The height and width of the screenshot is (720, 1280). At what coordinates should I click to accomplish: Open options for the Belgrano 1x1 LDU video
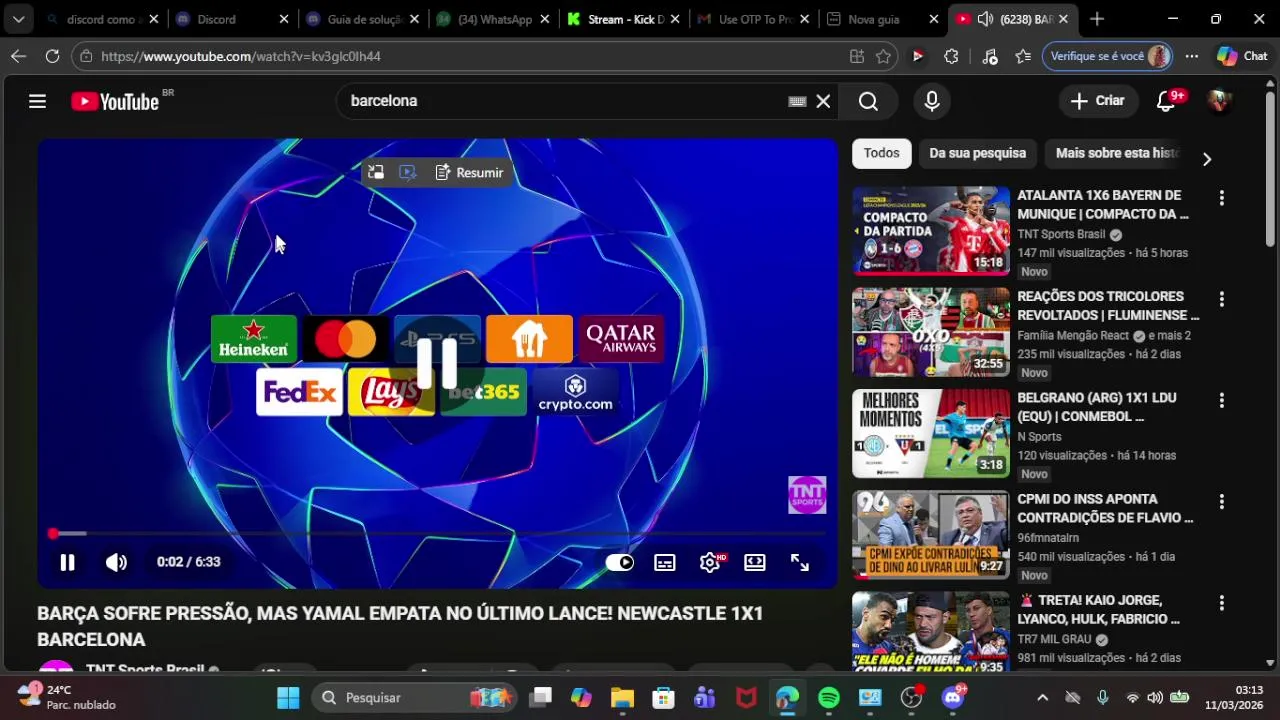click(x=1221, y=400)
